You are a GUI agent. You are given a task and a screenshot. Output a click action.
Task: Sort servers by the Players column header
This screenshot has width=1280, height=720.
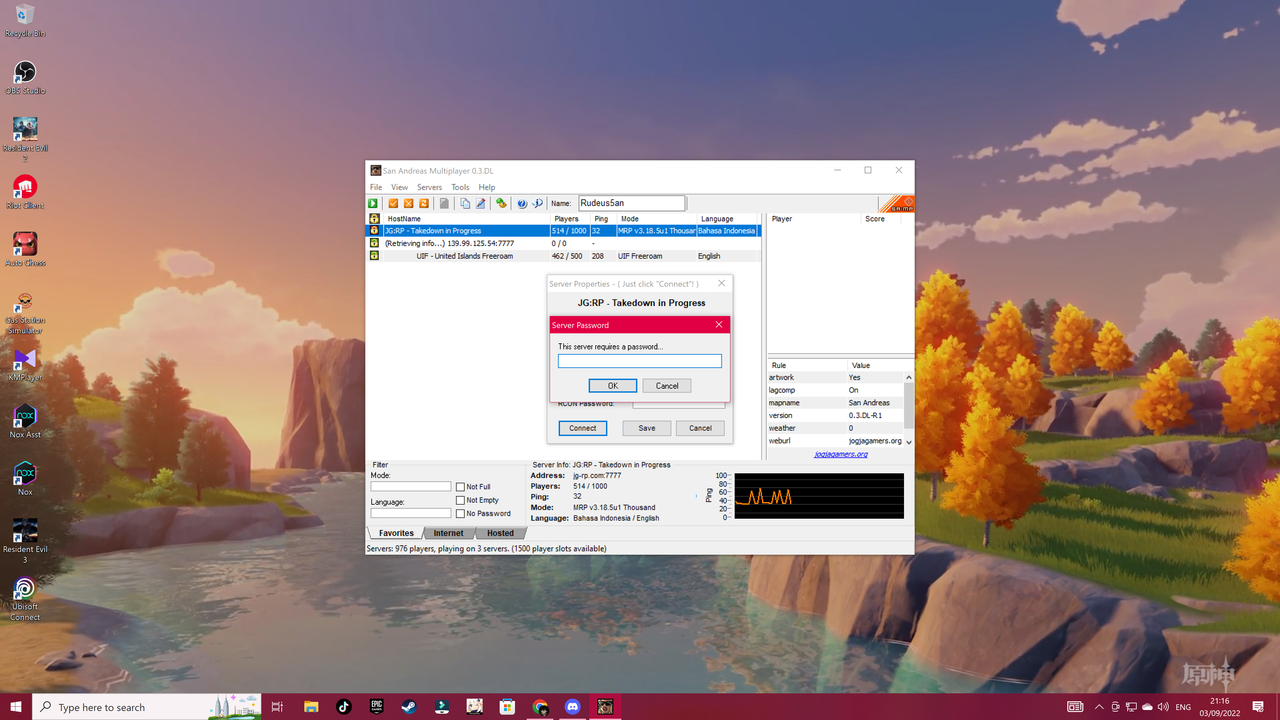point(570,219)
